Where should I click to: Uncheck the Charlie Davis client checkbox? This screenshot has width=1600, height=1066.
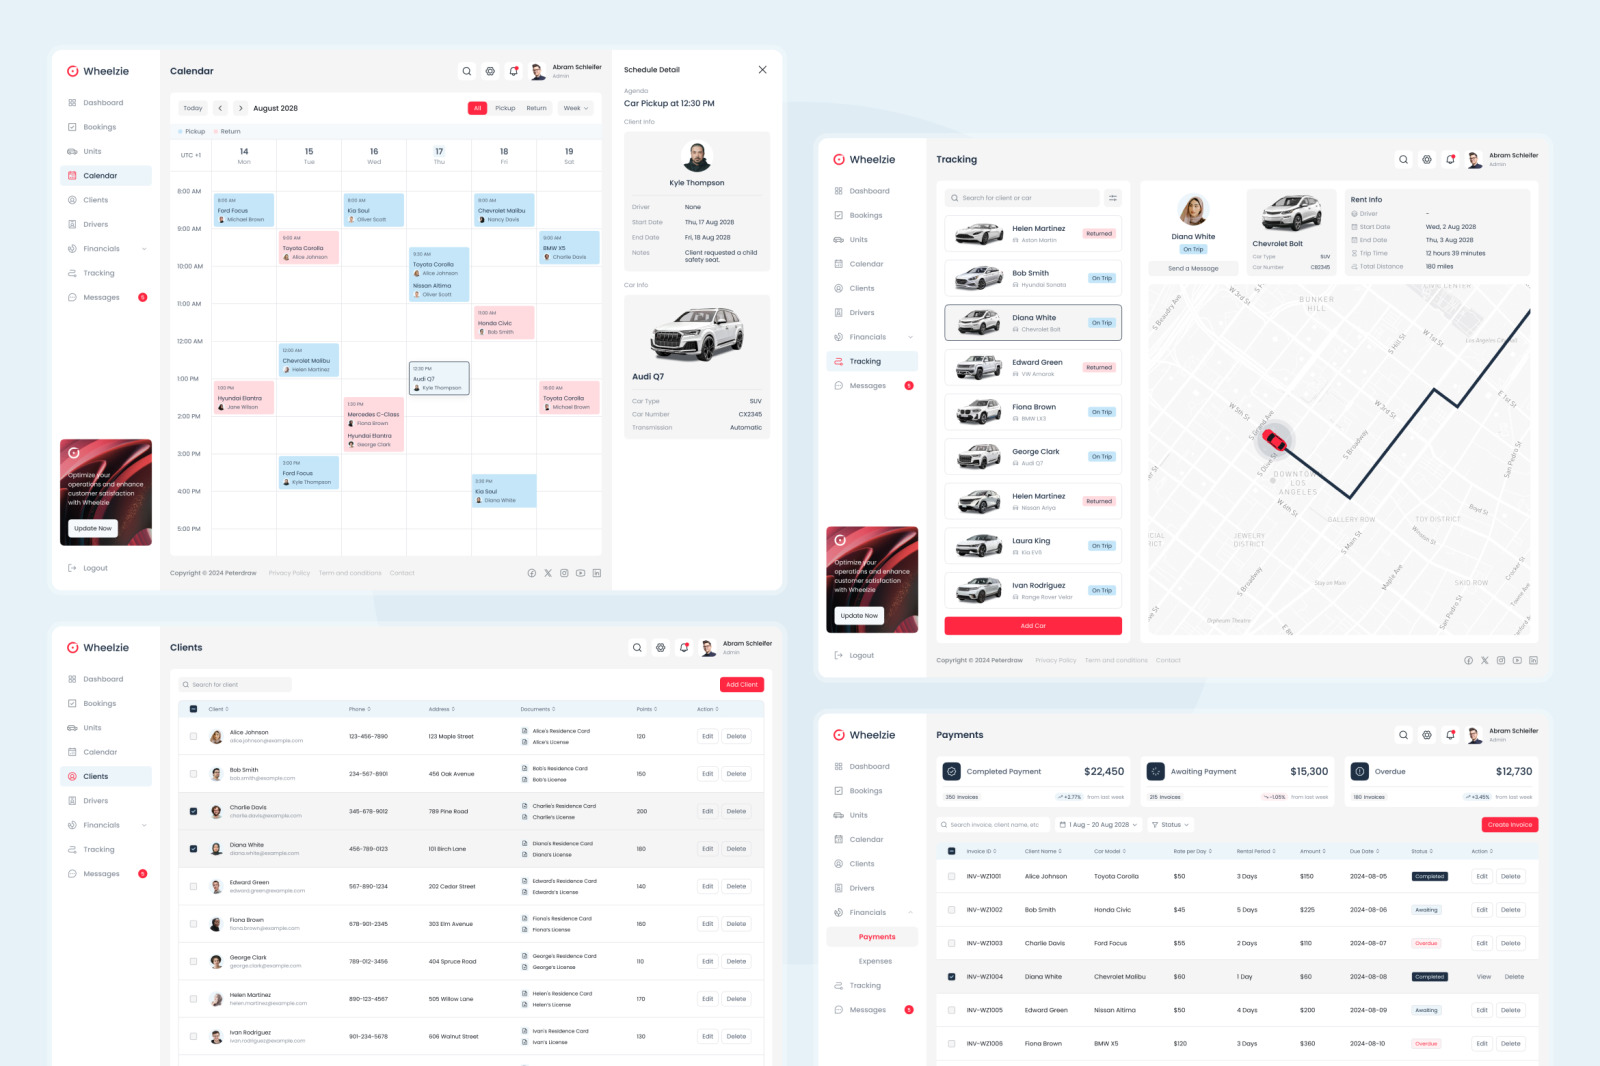point(194,811)
